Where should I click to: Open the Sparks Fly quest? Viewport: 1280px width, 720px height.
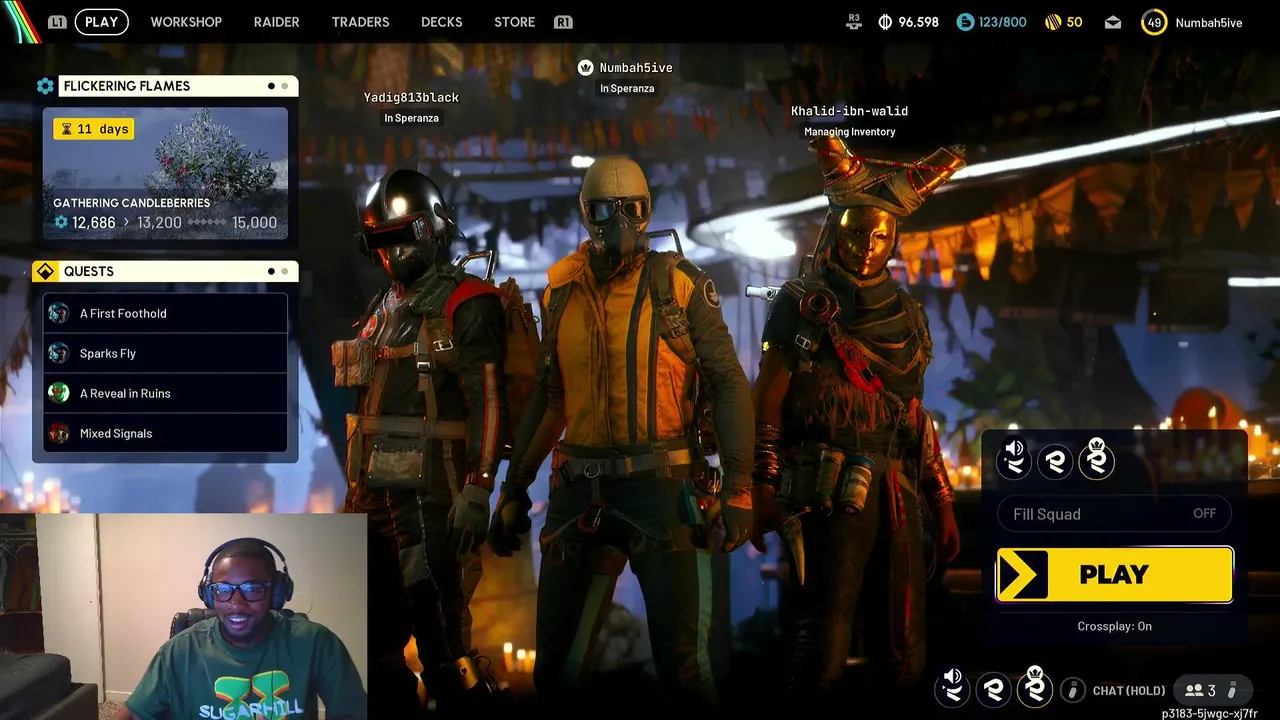point(165,353)
